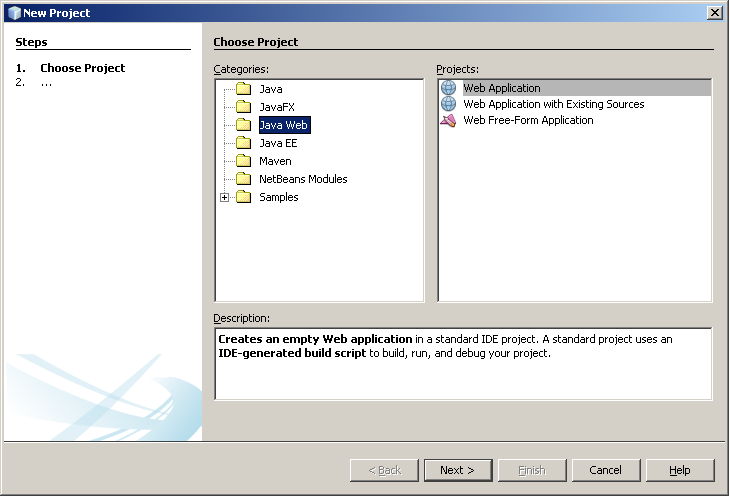Close the New Project dialog
The image size is (730, 496).
(x=714, y=12)
